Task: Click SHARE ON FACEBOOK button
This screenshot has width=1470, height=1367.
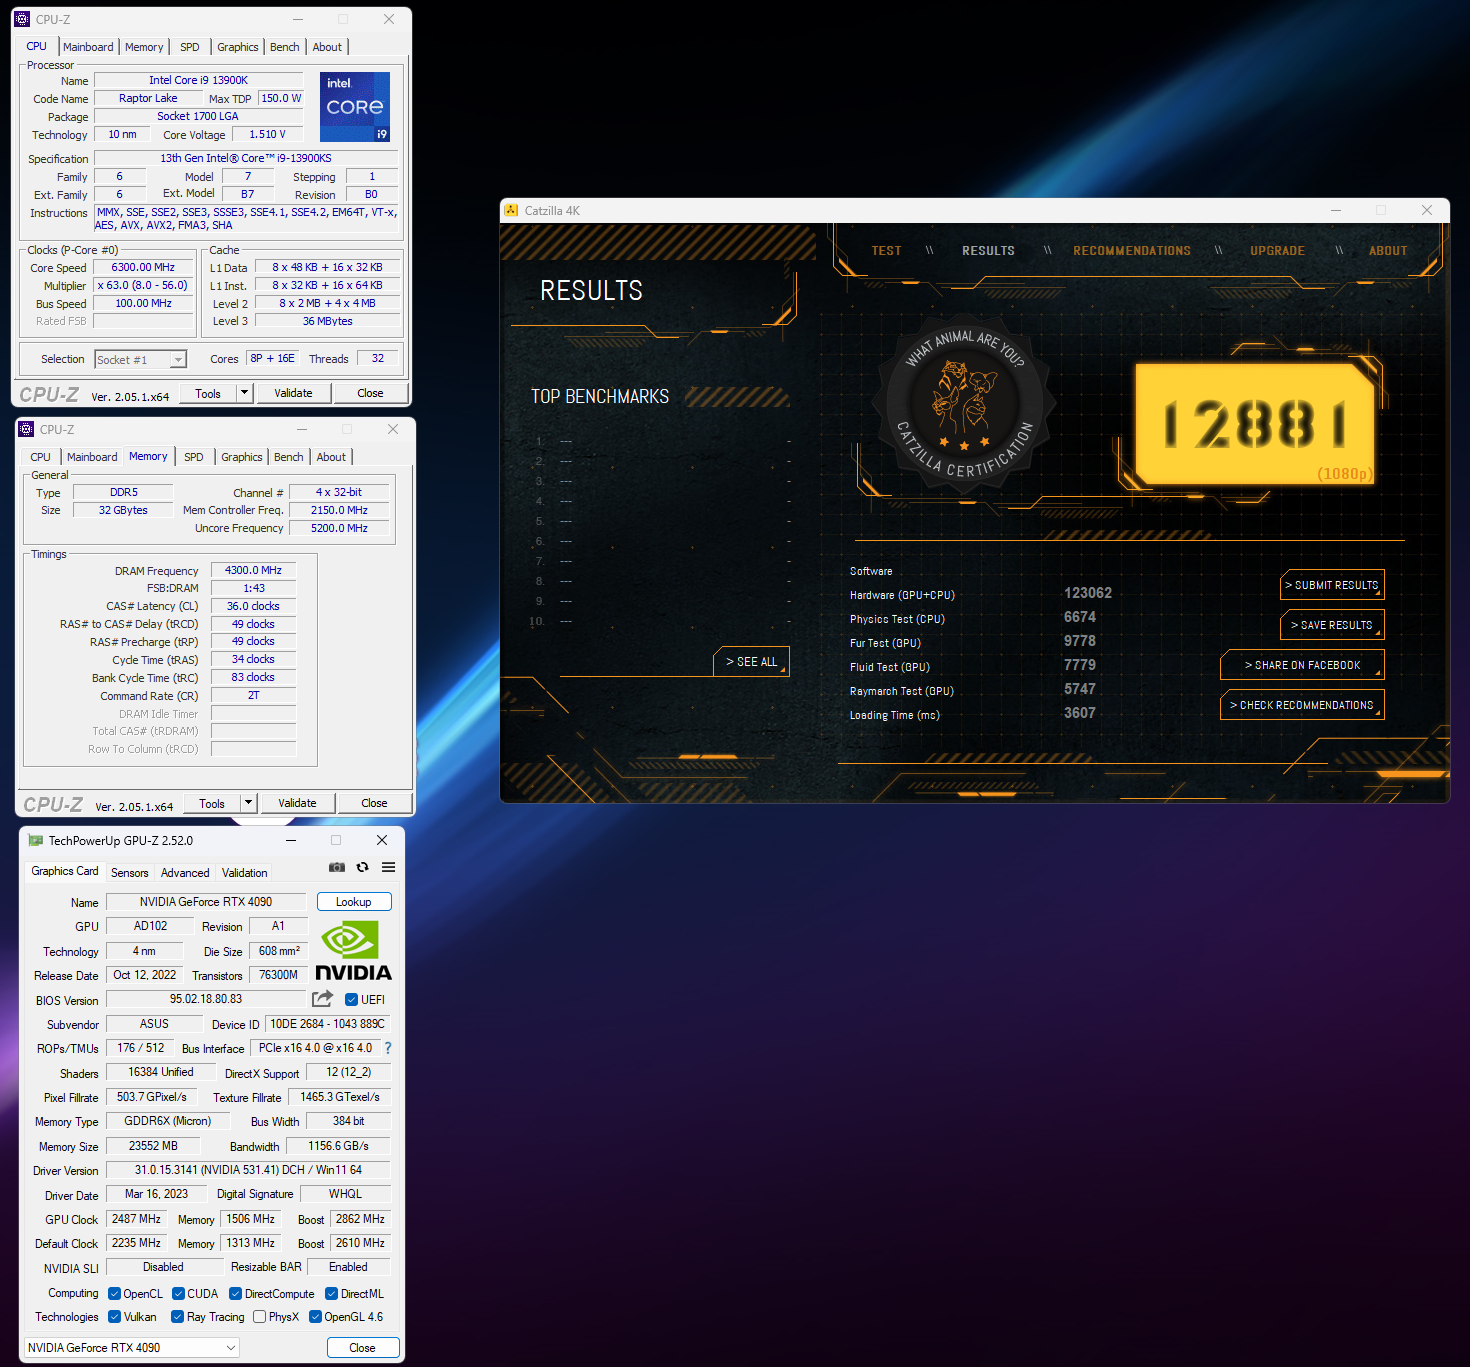Action: point(1302,665)
